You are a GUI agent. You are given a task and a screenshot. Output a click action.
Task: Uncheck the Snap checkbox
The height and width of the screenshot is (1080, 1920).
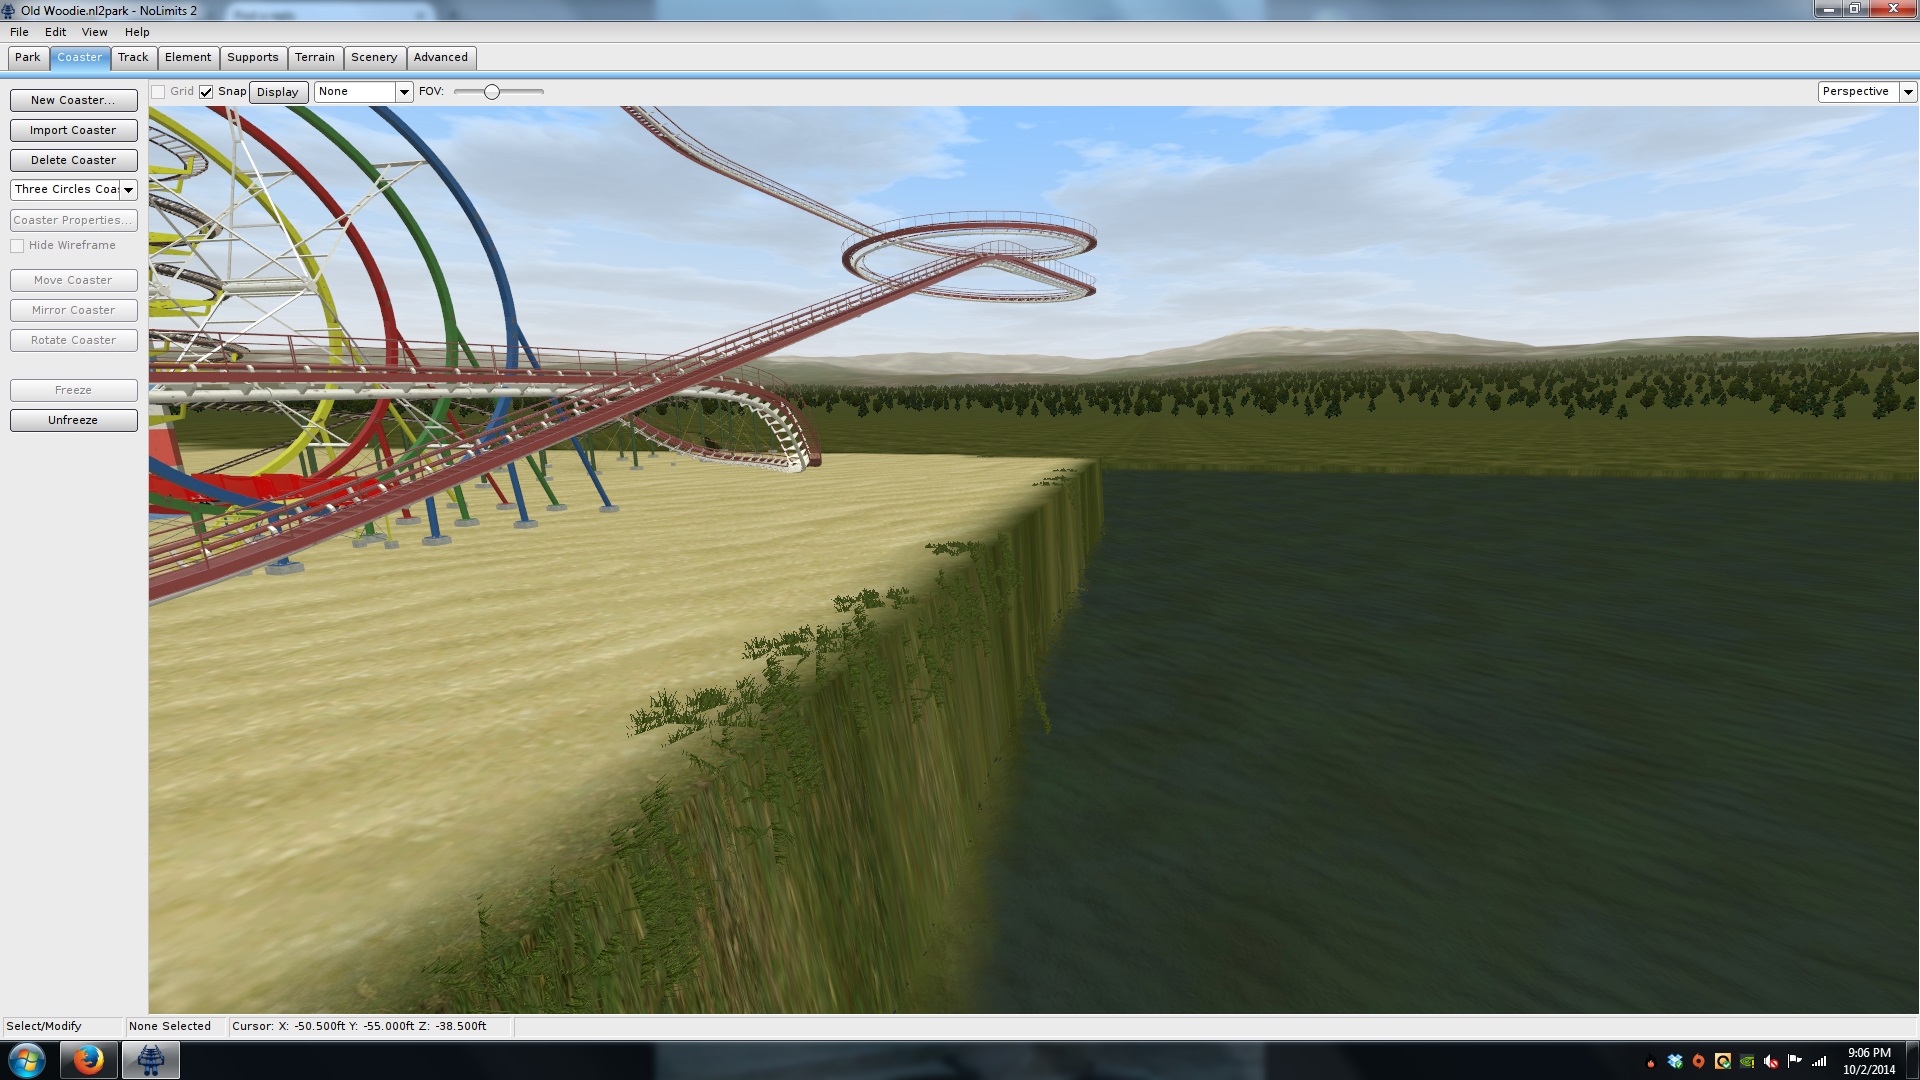pyautogui.click(x=206, y=92)
